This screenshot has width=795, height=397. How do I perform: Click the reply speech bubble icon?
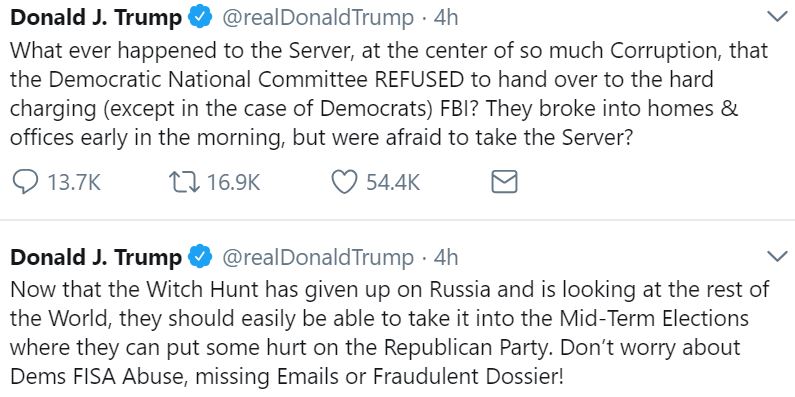(24, 182)
